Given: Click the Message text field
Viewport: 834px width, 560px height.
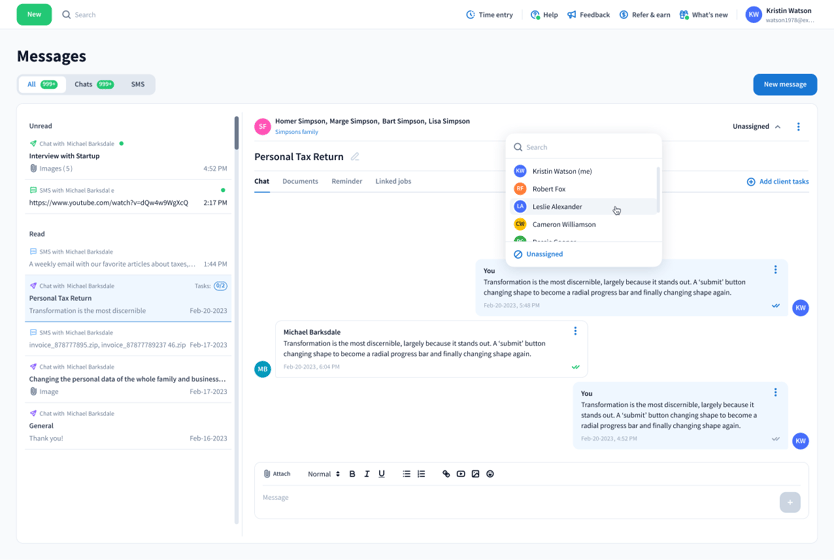Looking at the screenshot, I should pos(519,498).
